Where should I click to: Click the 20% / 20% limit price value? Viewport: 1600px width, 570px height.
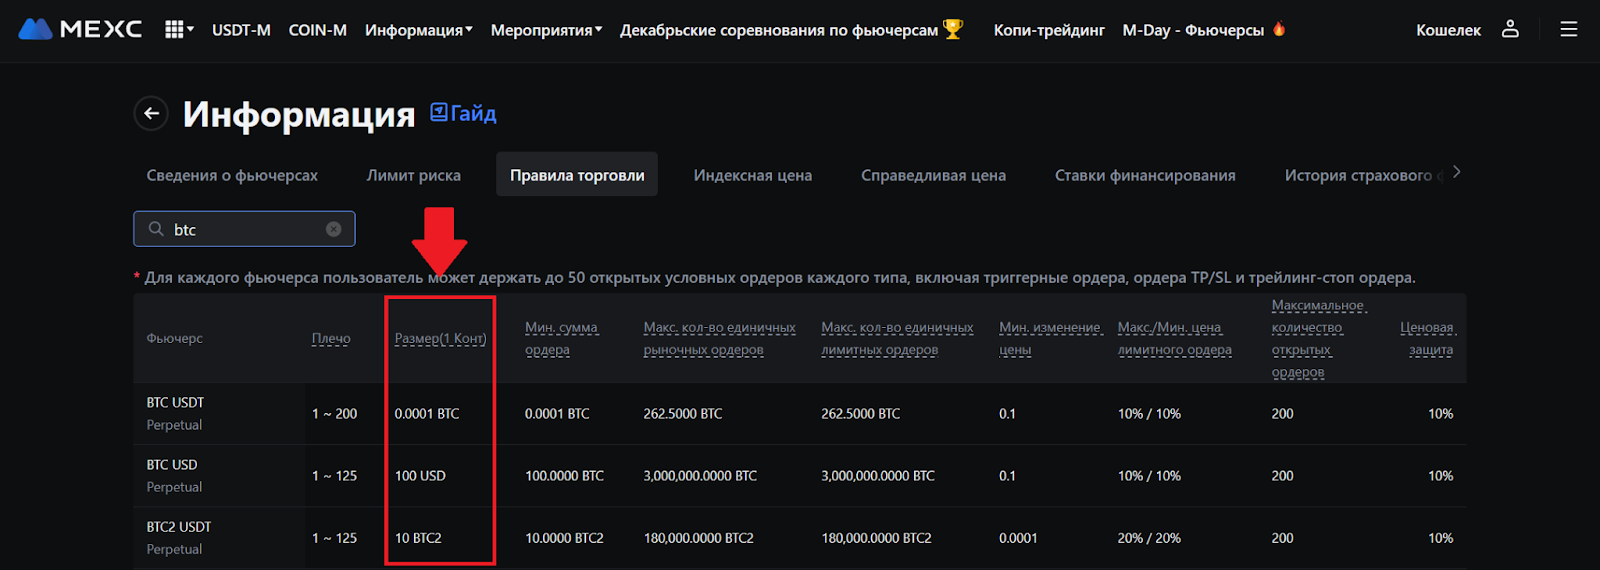click(1149, 538)
